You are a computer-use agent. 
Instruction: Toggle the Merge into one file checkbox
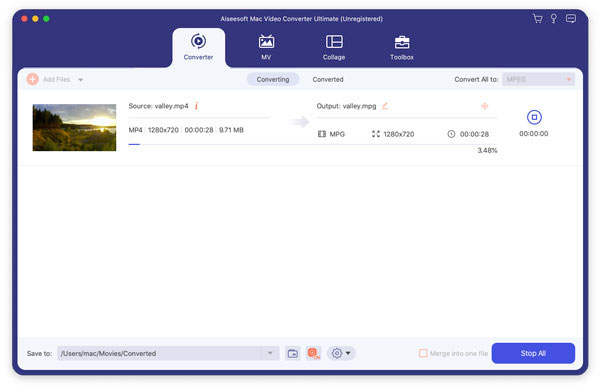423,353
